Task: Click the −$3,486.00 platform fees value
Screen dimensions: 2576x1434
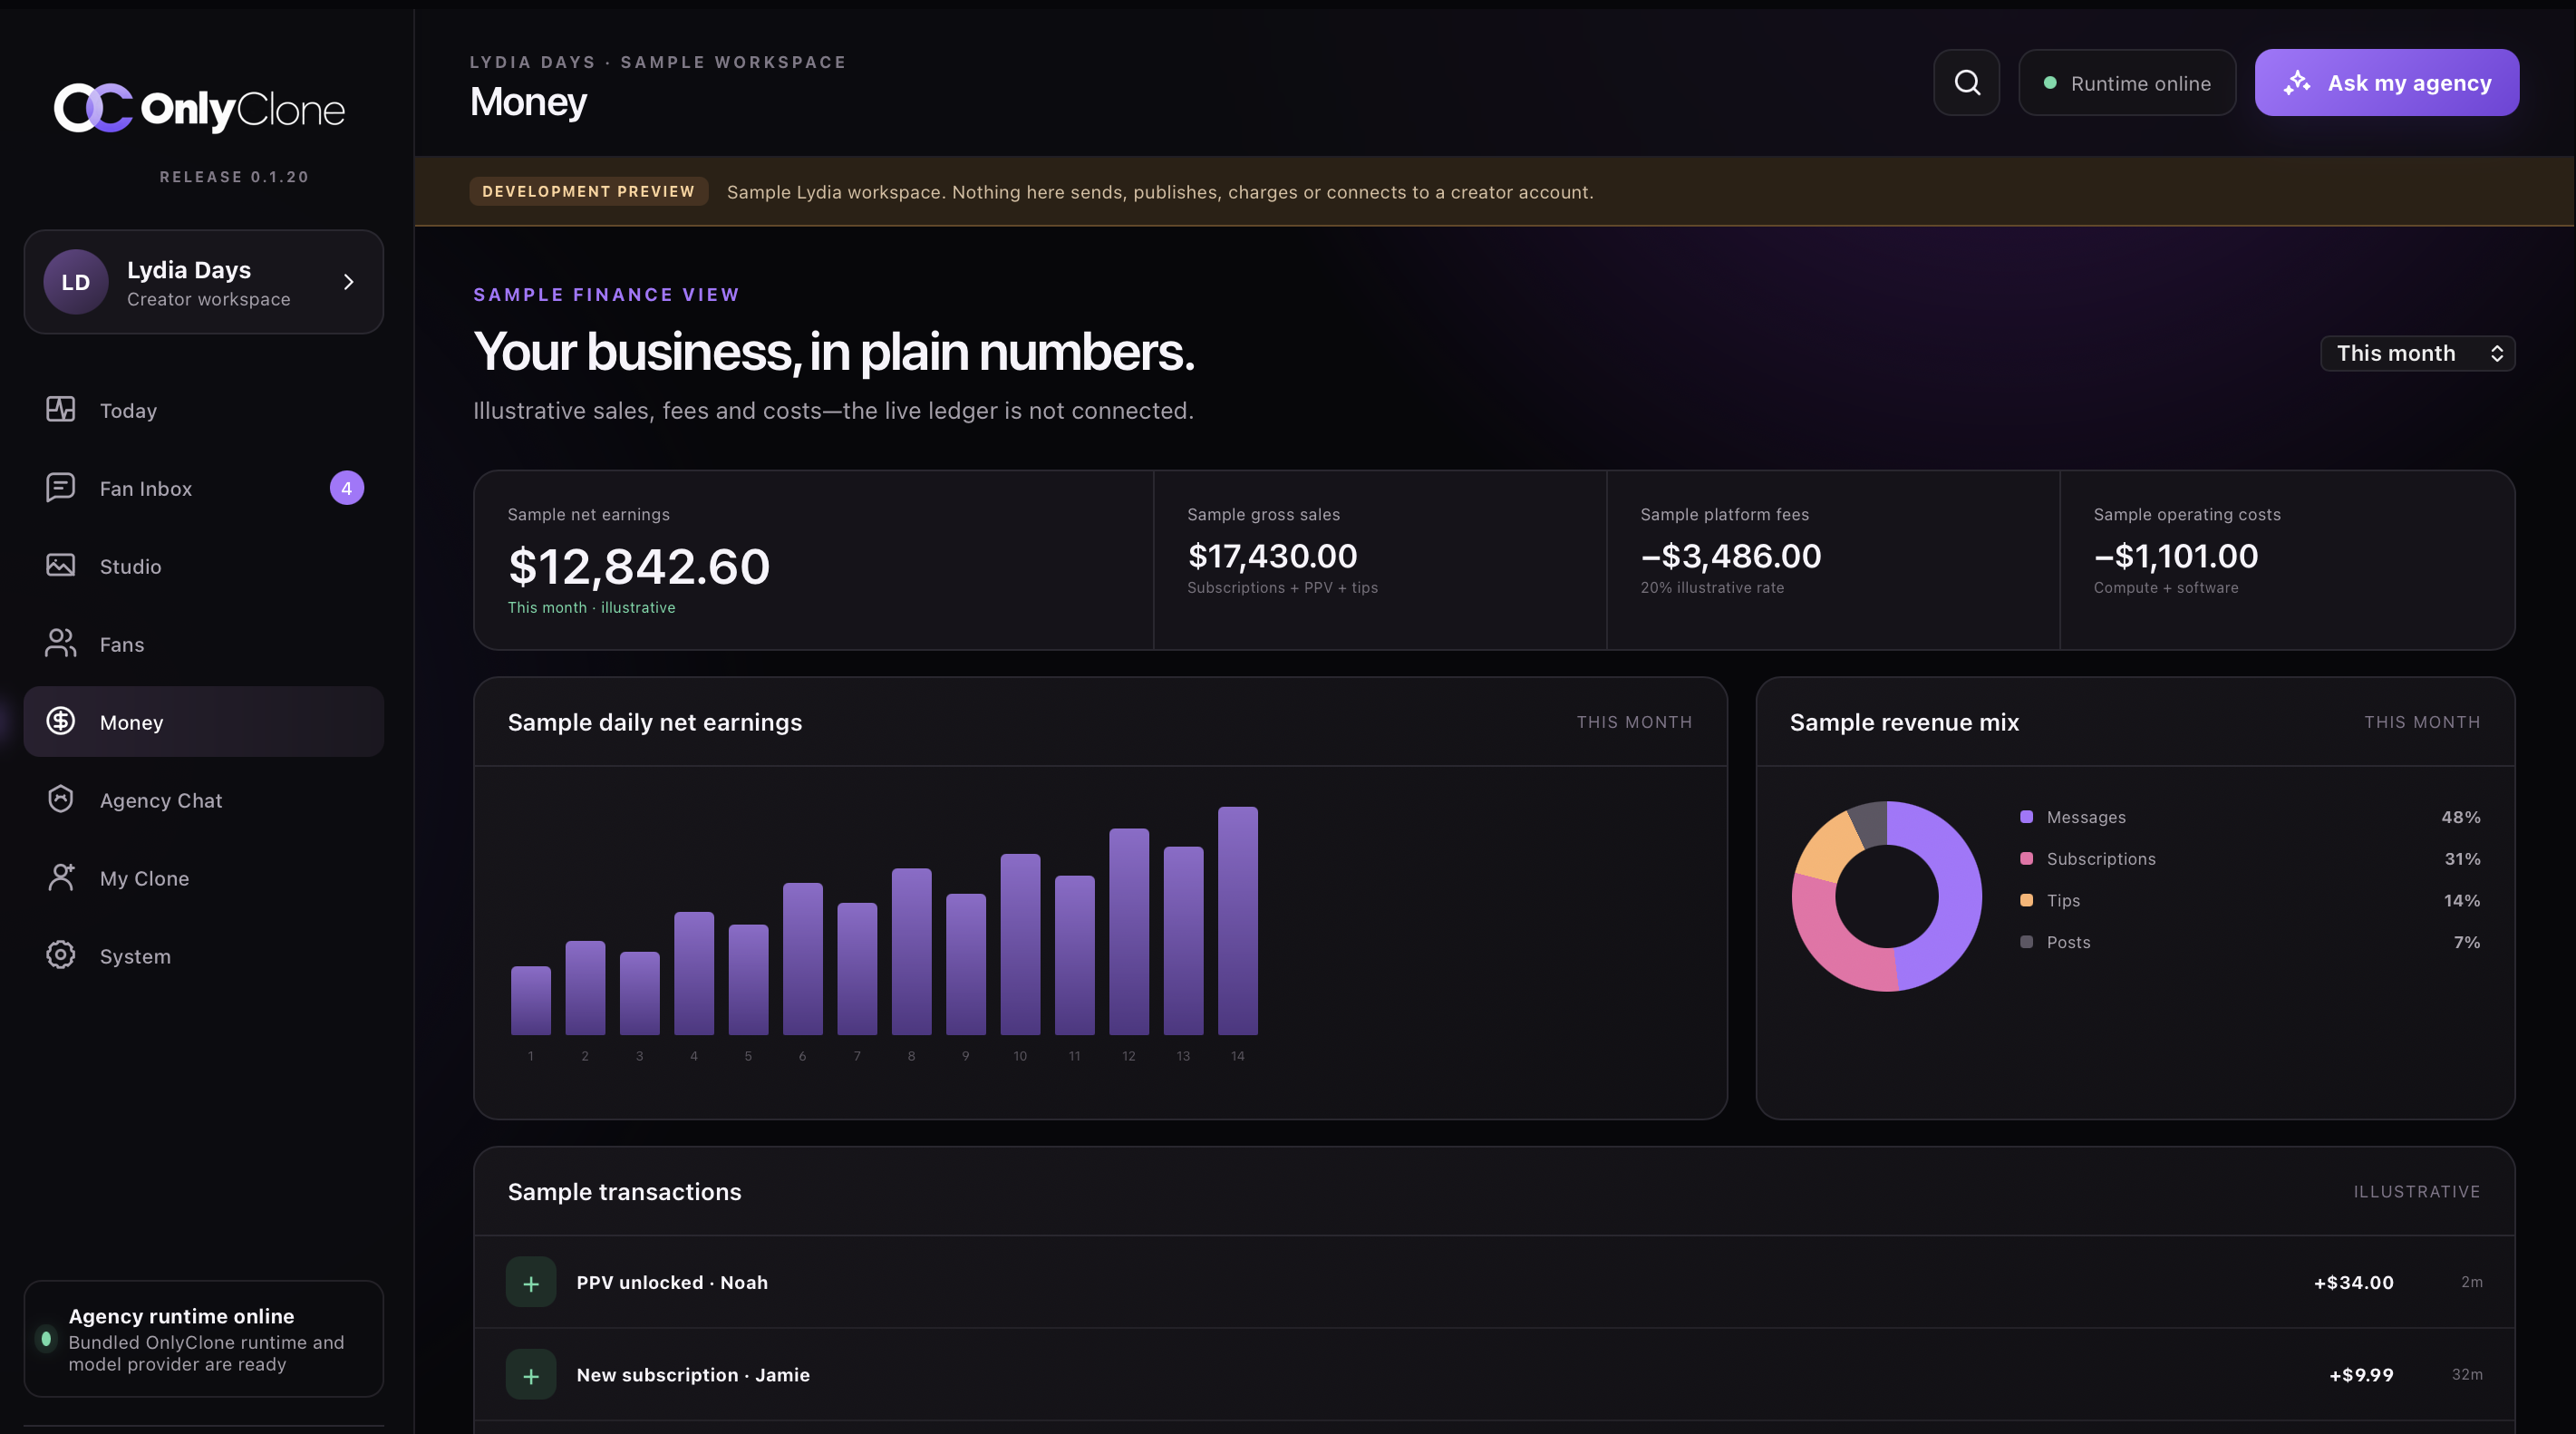Action: coord(1730,556)
